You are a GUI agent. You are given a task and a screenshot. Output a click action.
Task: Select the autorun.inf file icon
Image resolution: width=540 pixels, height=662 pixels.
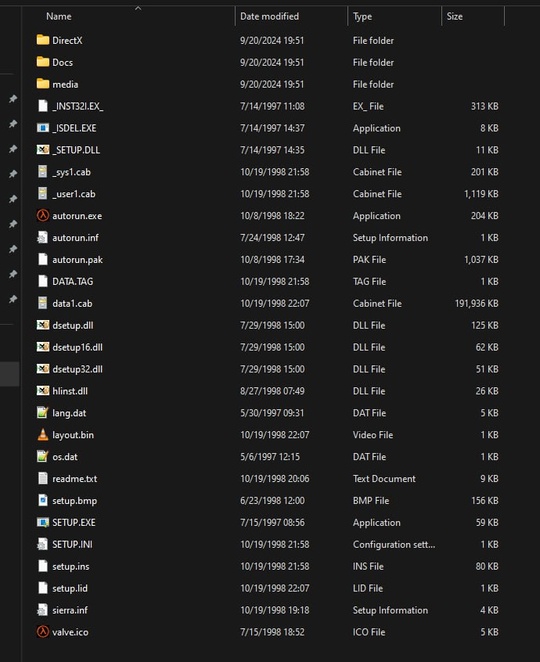click(x=43, y=238)
